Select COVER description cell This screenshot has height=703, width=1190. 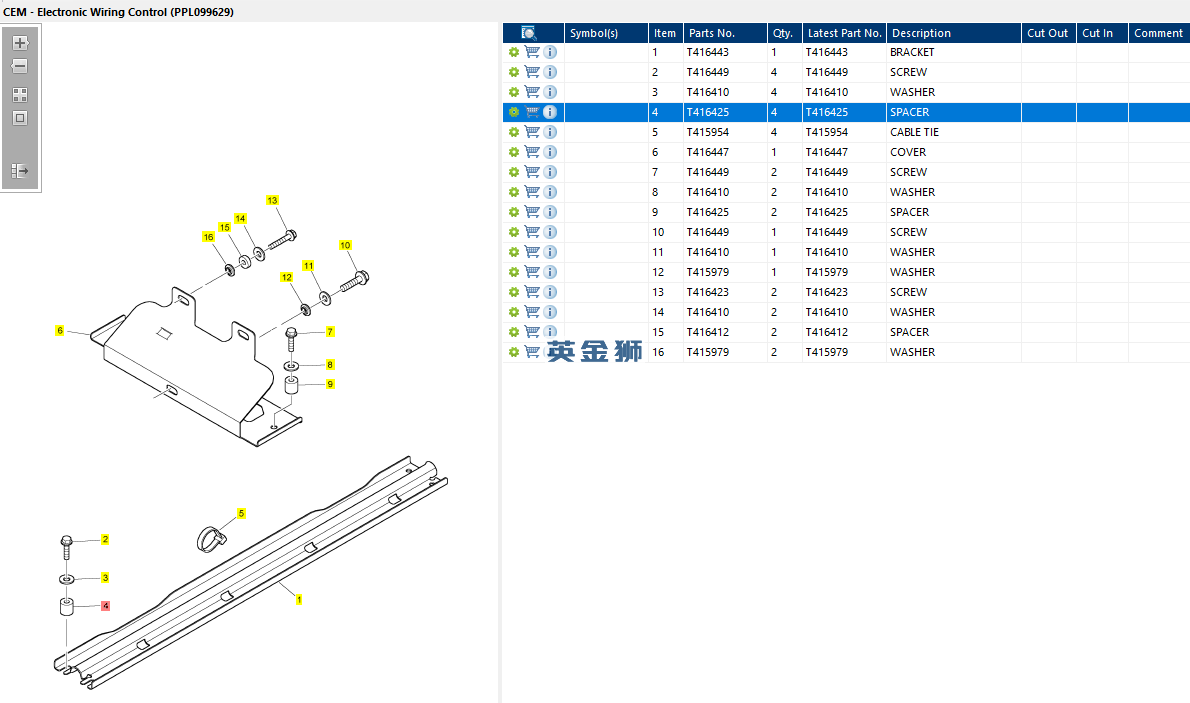click(x=908, y=152)
